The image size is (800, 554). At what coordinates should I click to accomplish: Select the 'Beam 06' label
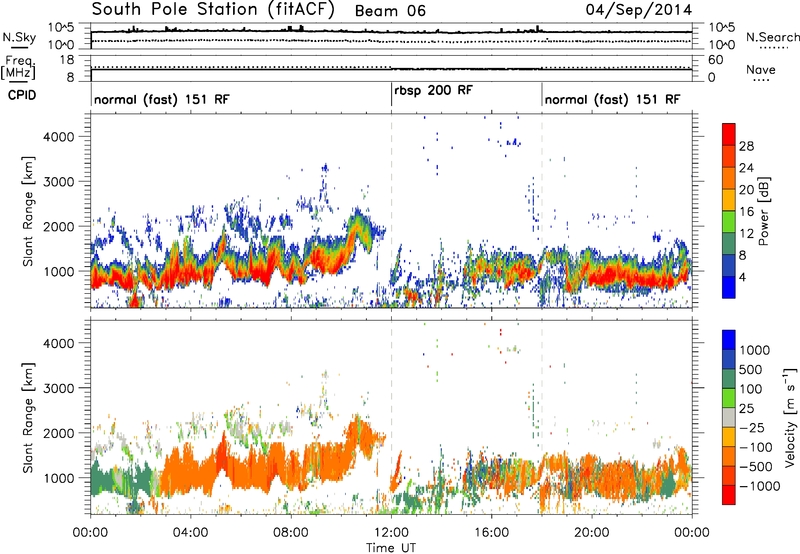[390, 11]
